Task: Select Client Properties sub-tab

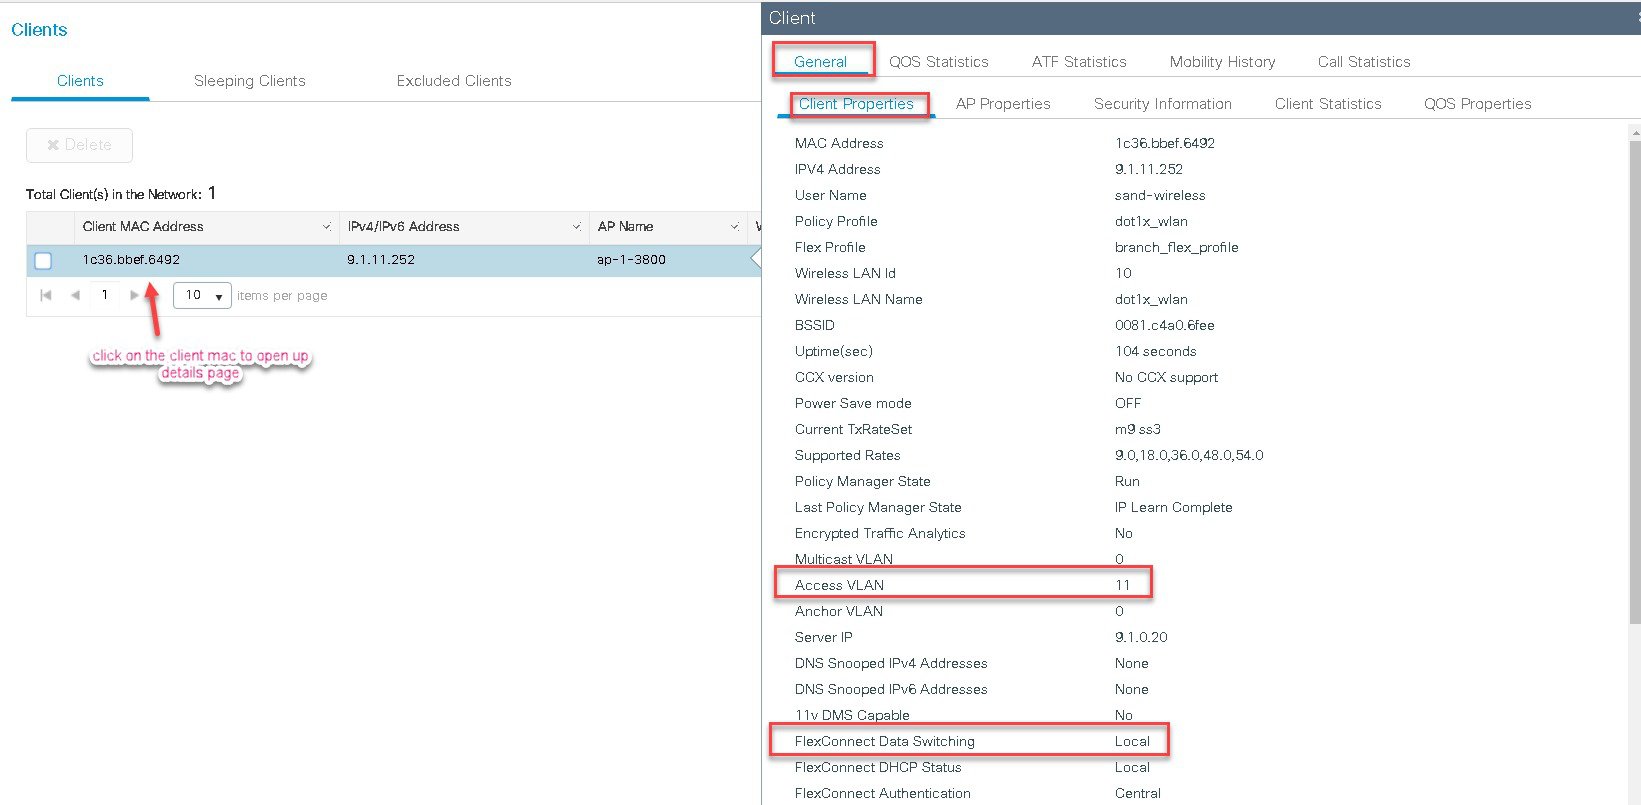Action: coord(856,104)
